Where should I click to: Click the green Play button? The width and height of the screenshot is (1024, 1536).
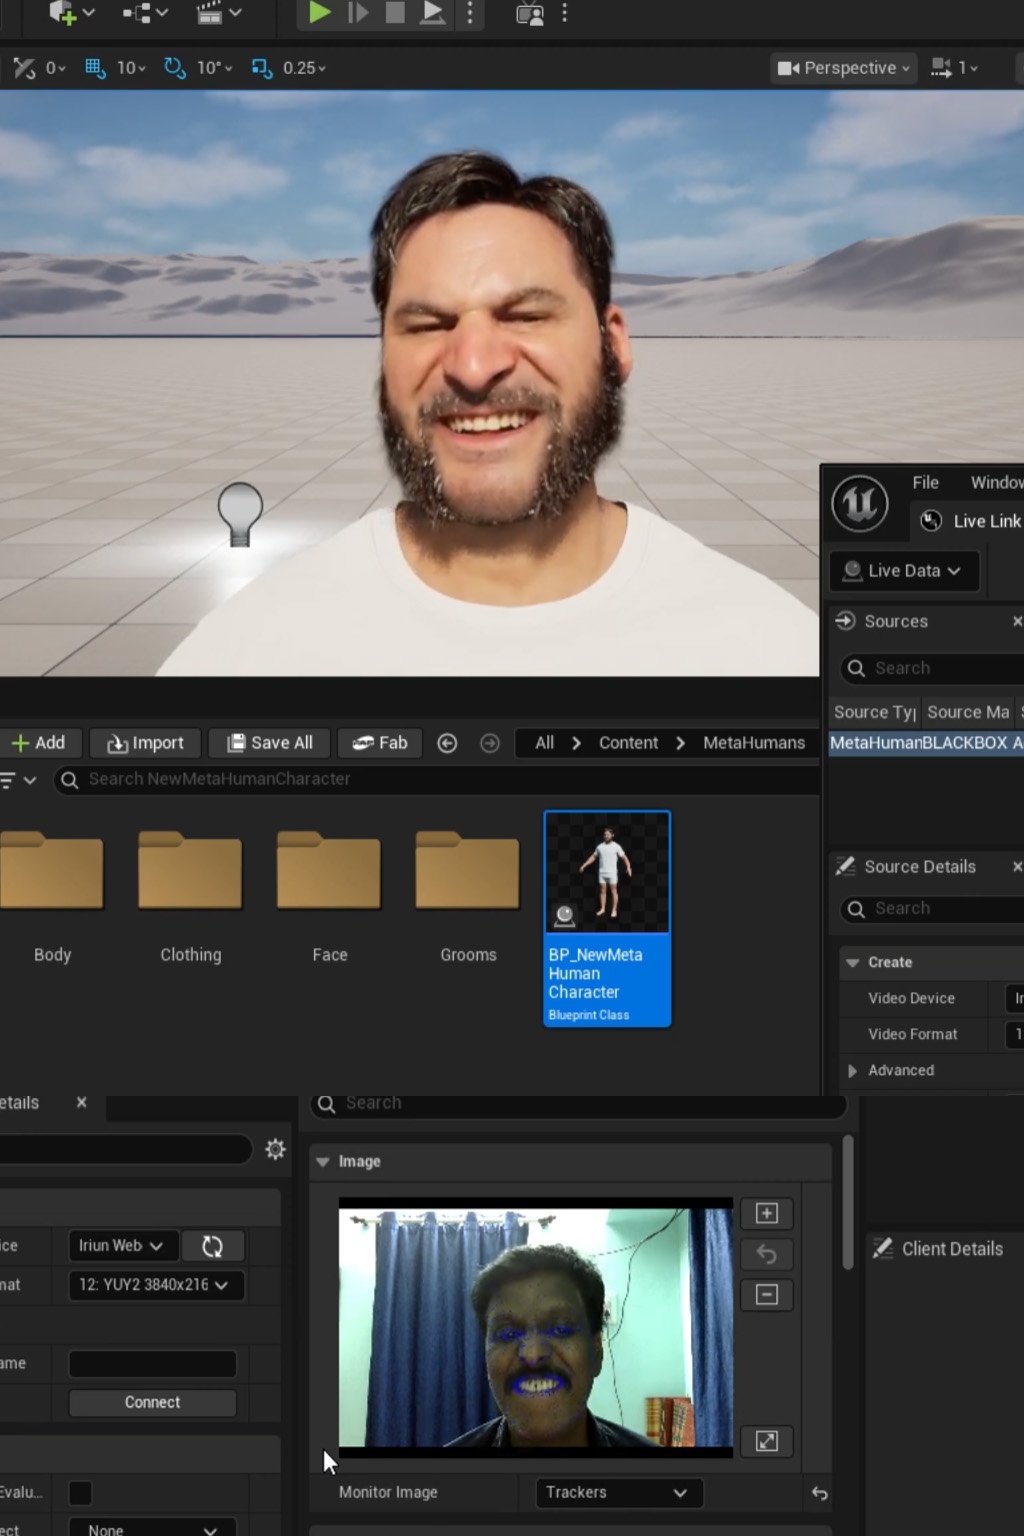tap(319, 12)
